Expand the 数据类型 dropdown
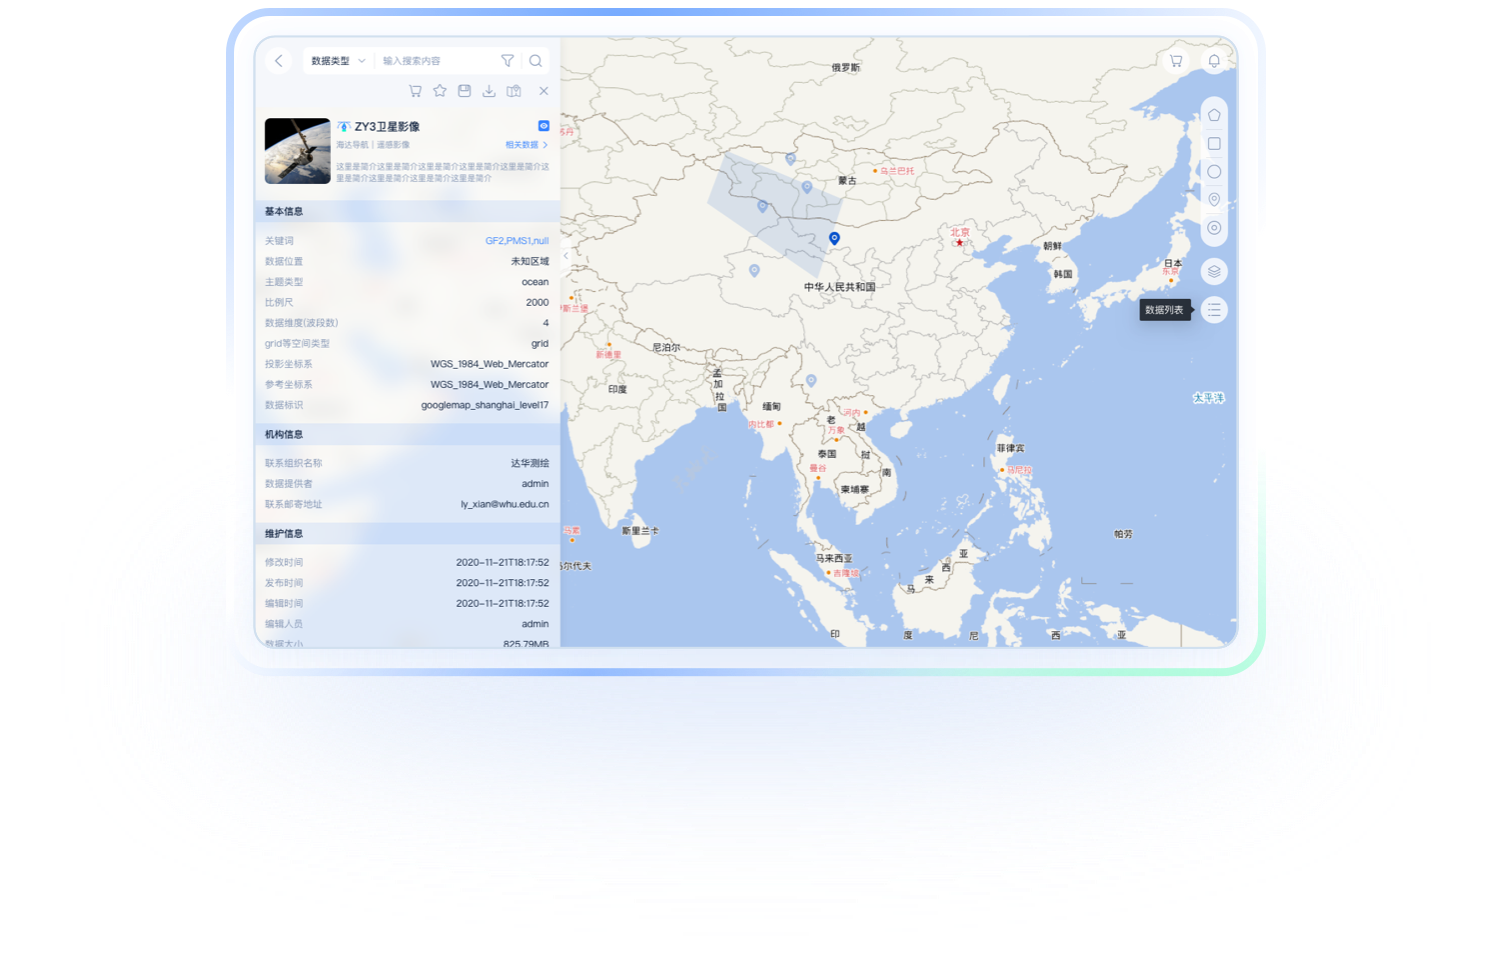The height and width of the screenshot is (972, 1492). tap(338, 61)
